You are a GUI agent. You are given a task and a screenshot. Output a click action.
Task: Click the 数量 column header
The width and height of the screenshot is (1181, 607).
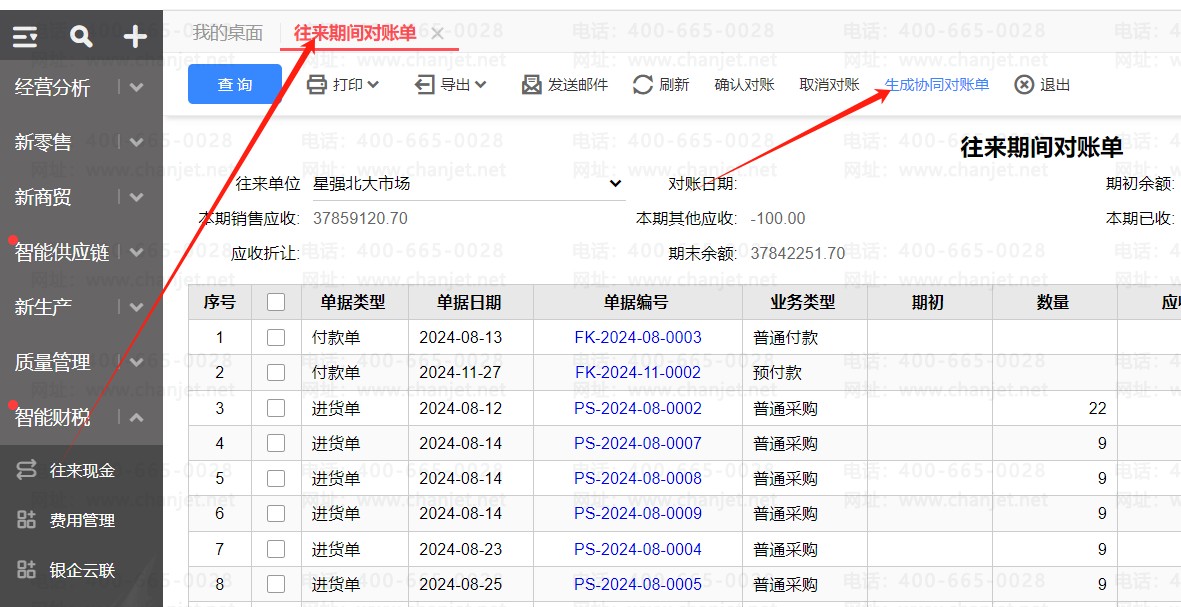tap(1054, 302)
